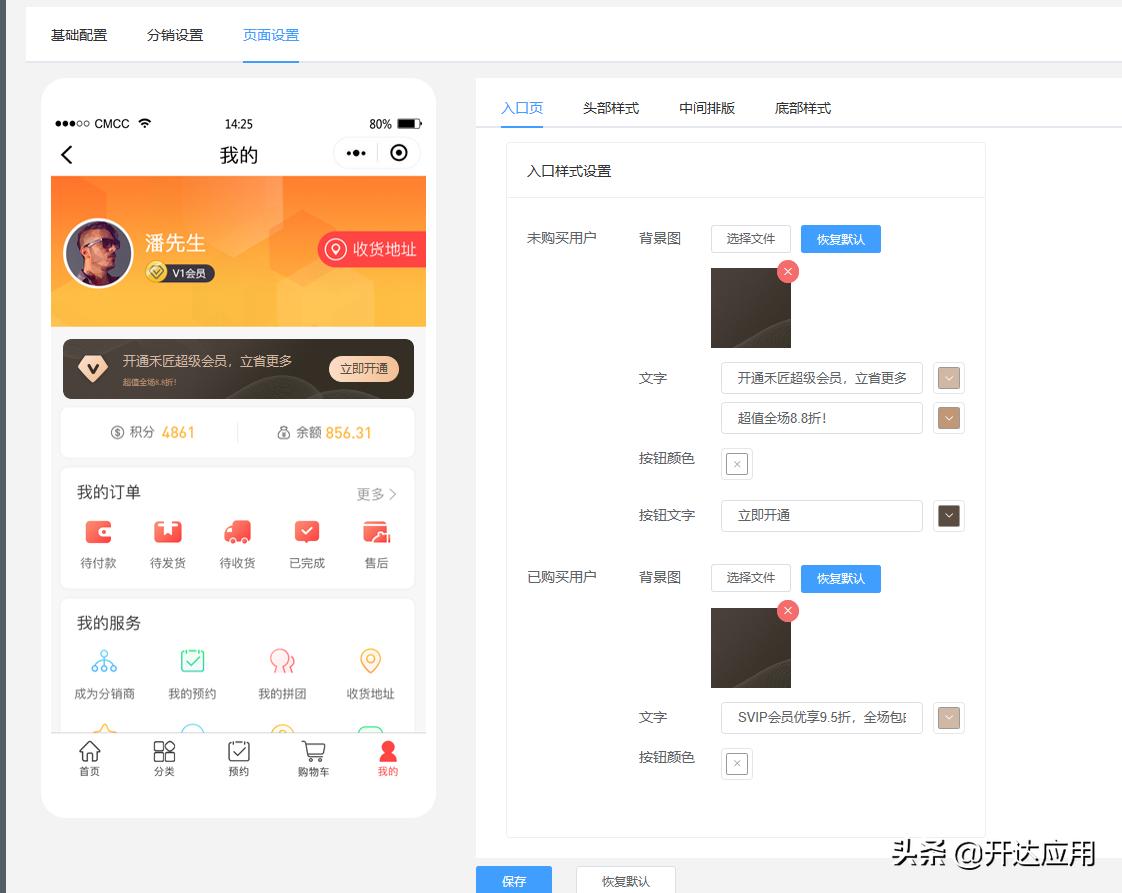Click the 超值全场8.8折 text input field
This screenshot has height=893, width=1122.
820,418
